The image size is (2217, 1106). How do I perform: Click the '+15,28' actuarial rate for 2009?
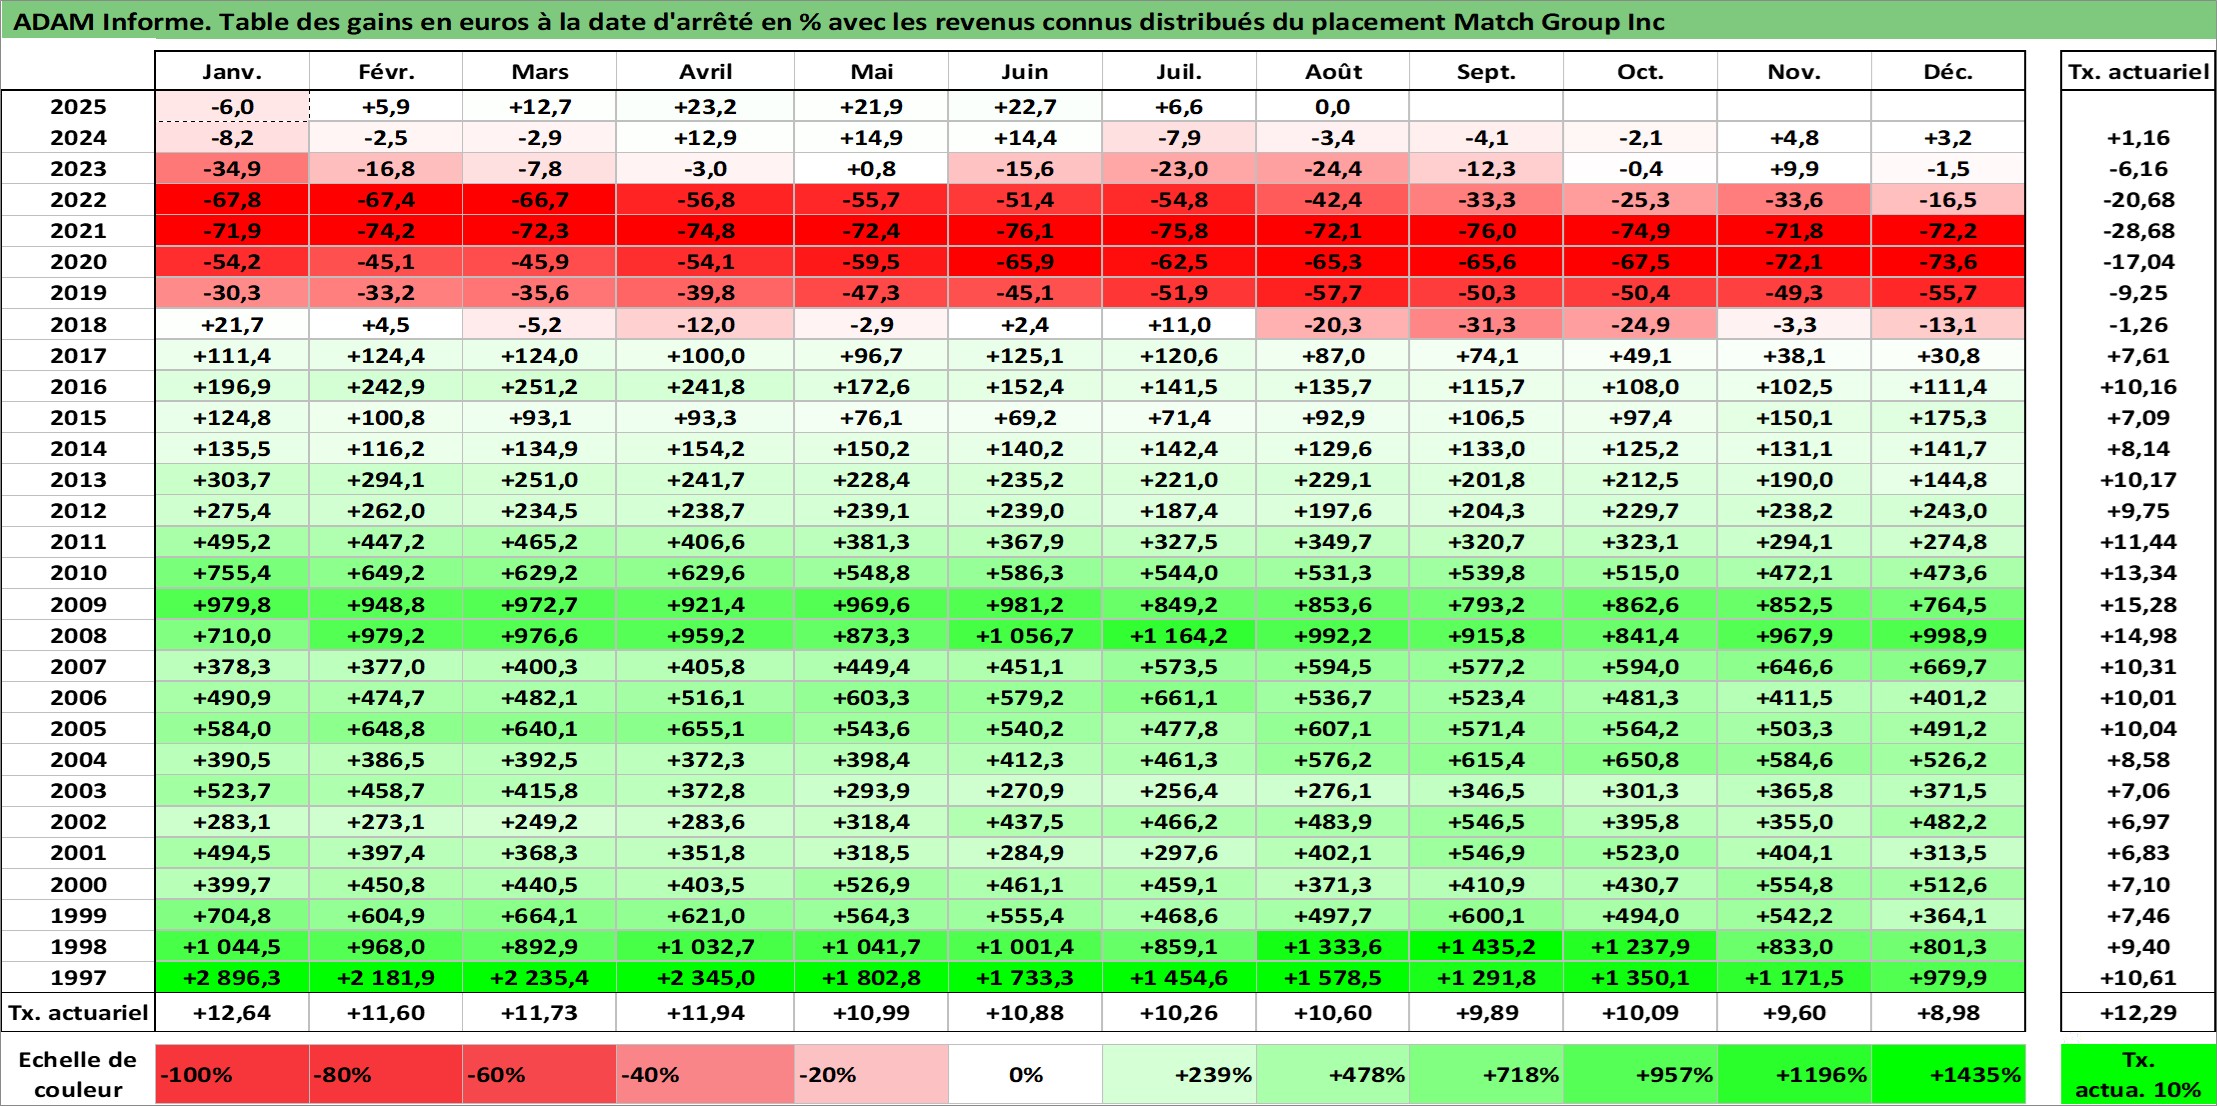point(2138,604)
